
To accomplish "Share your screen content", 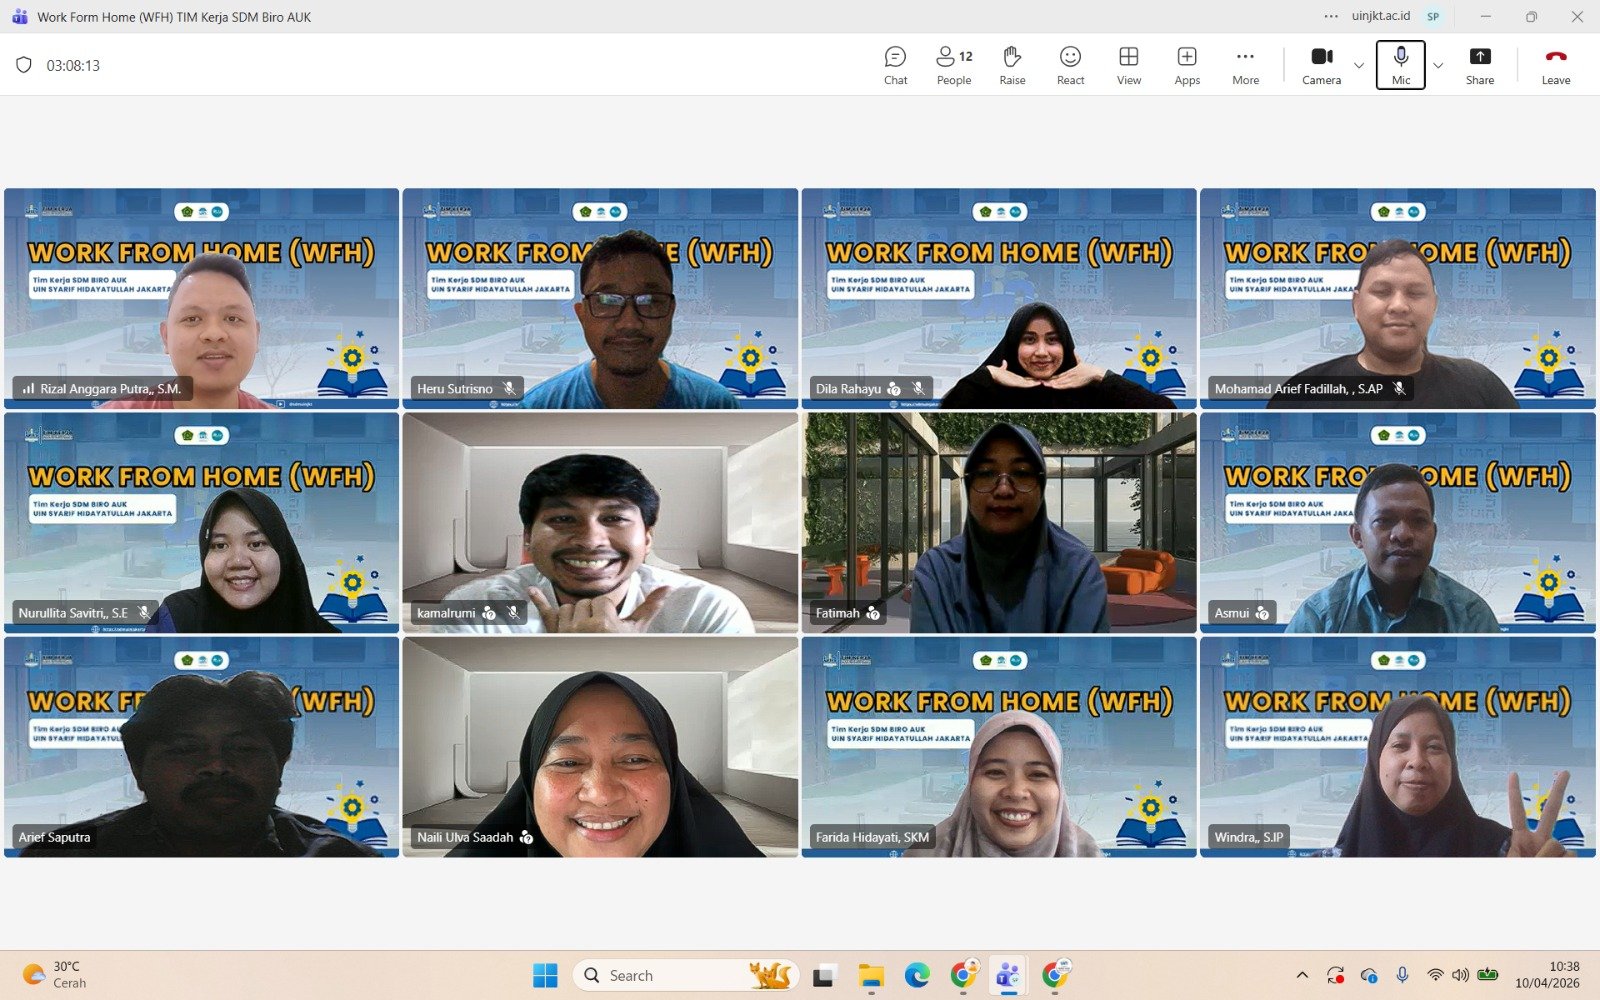I will 1479,65.
